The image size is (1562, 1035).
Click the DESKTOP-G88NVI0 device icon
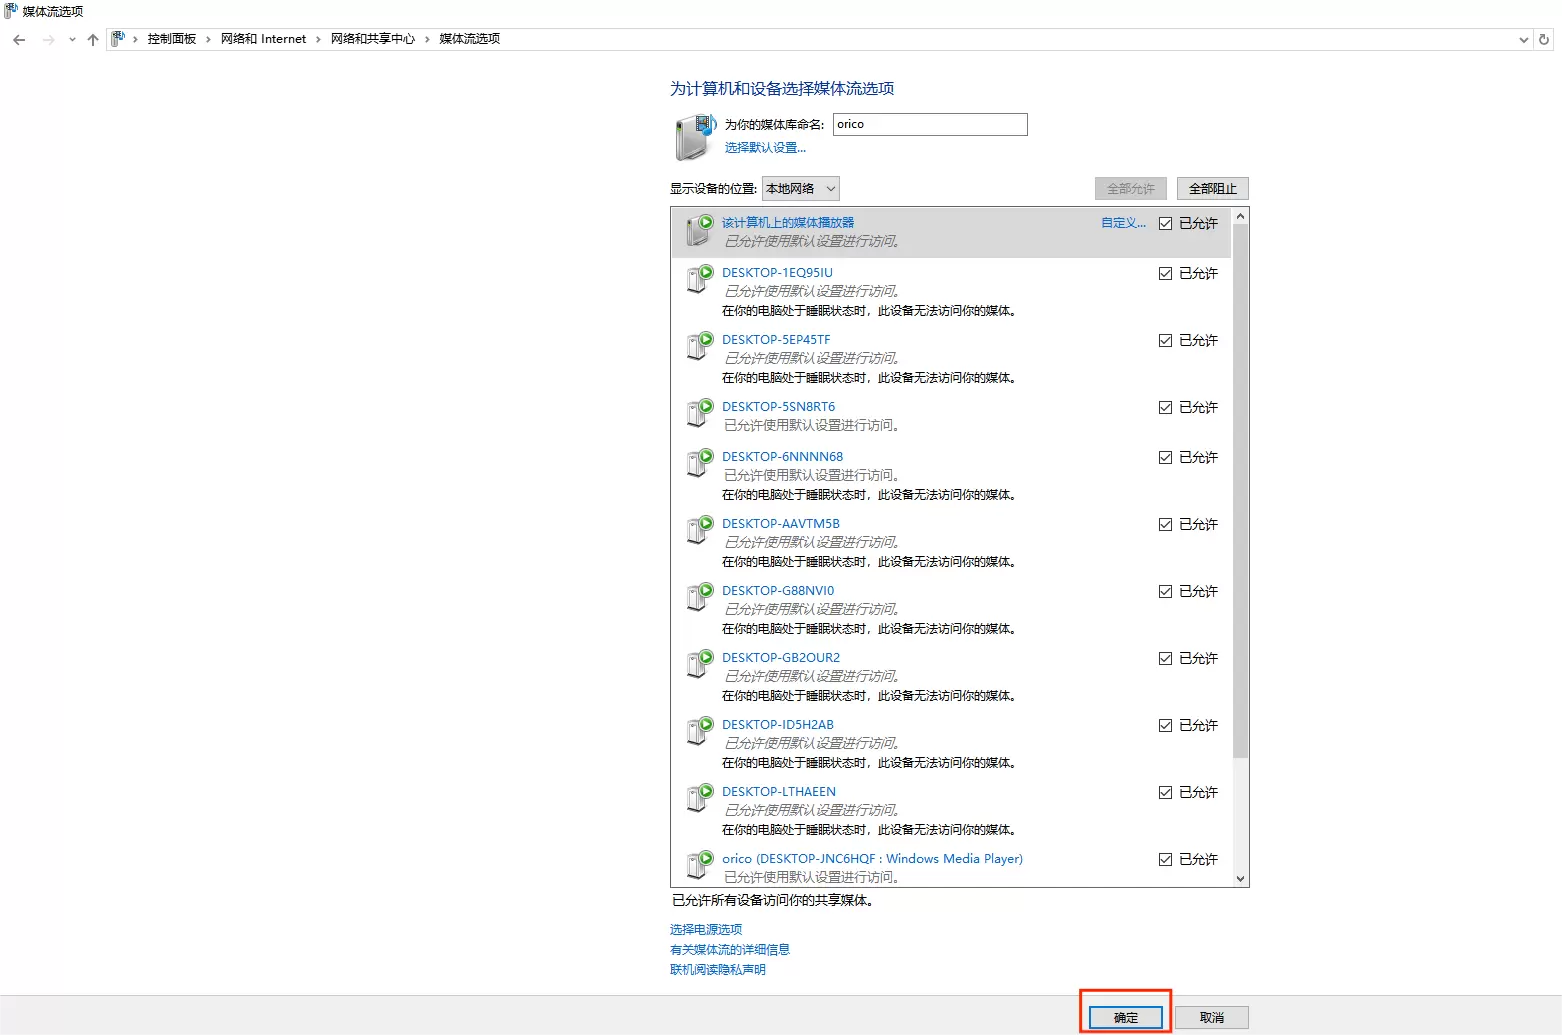(x=699, y=597)
